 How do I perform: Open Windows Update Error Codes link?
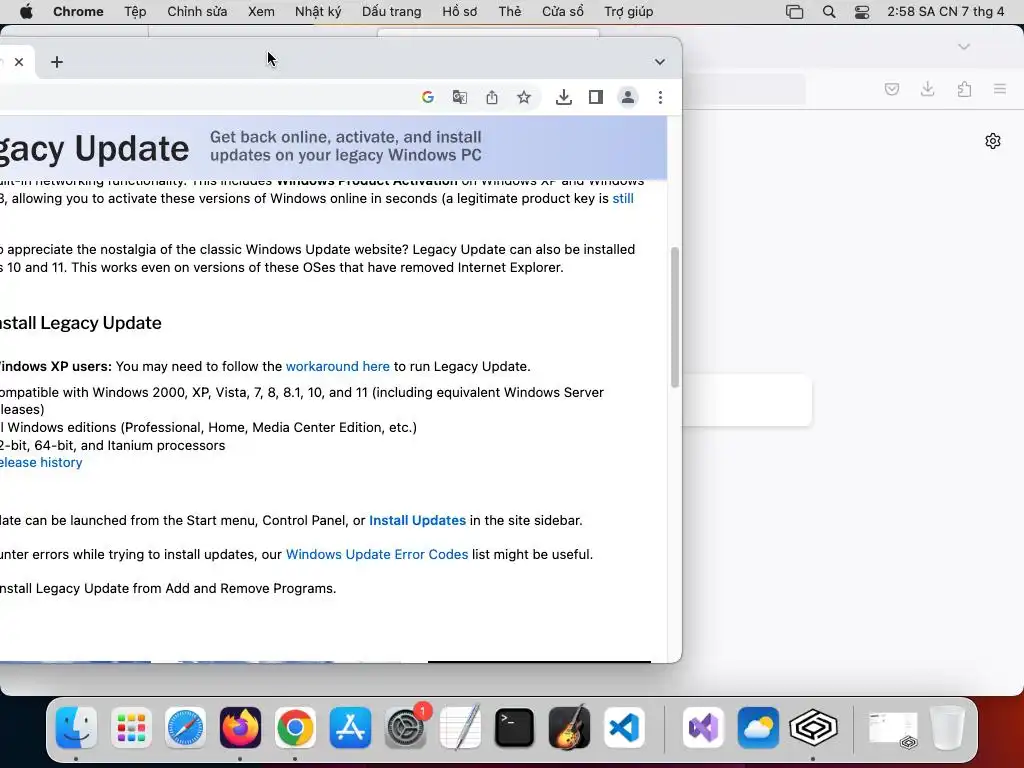point(377,554)
